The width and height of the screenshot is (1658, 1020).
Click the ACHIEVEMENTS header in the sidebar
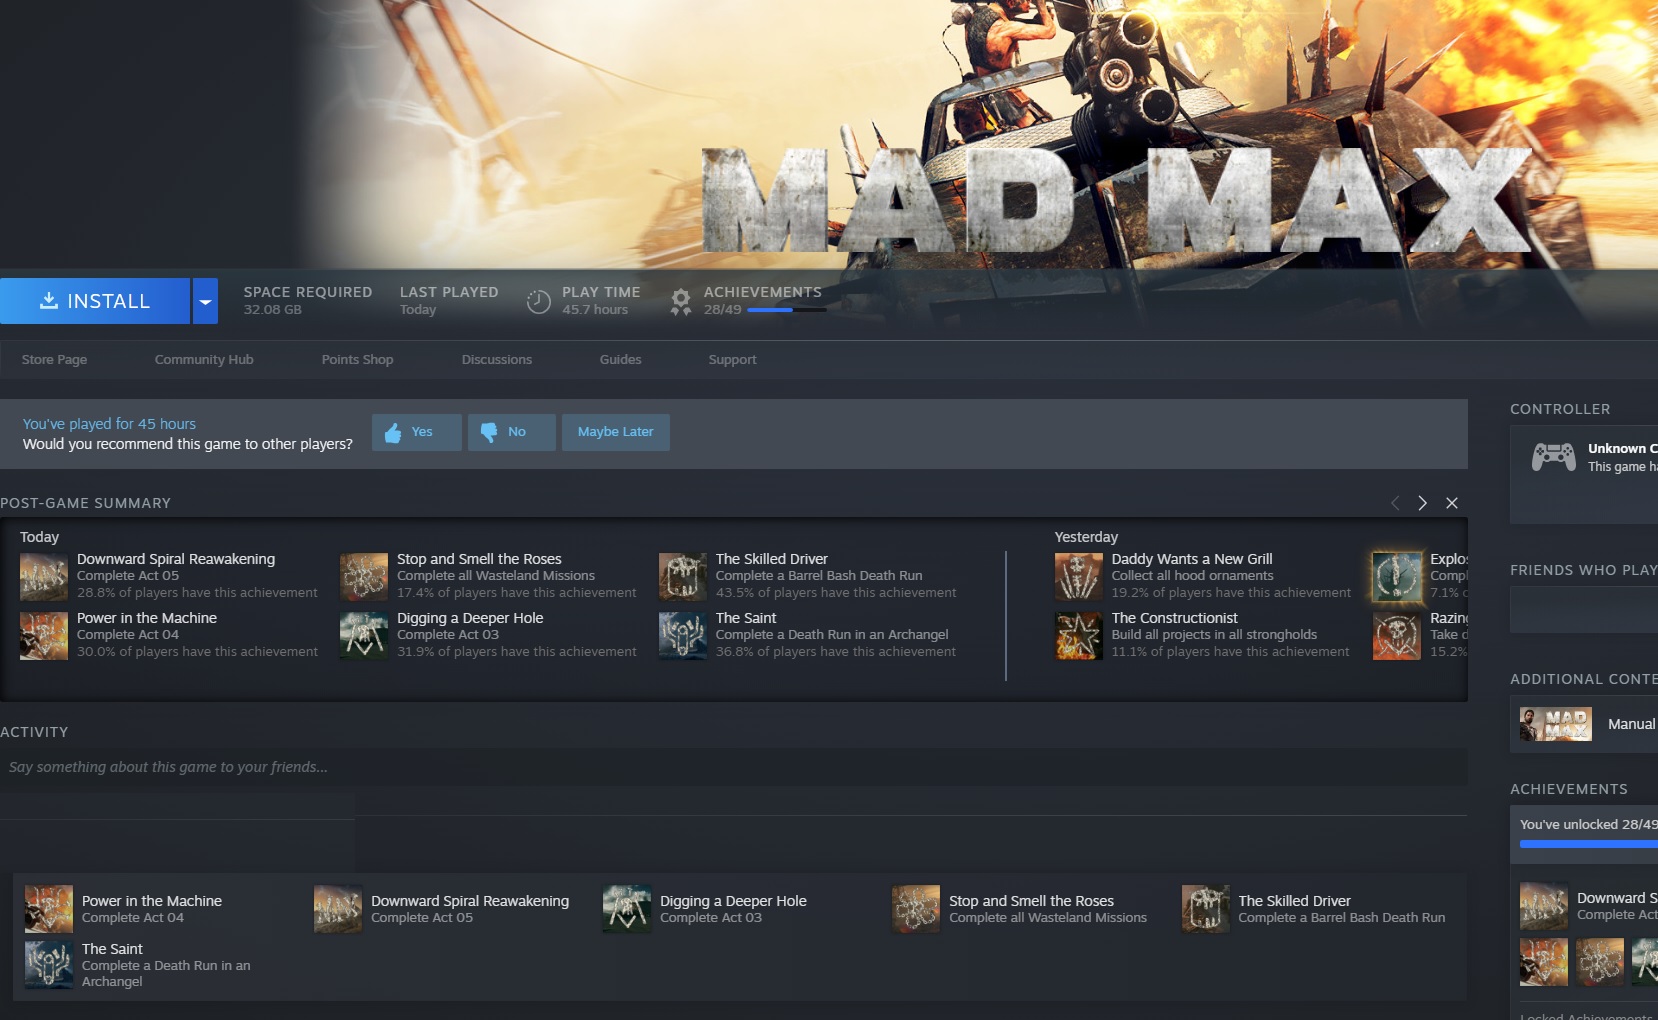(1568, 789)
